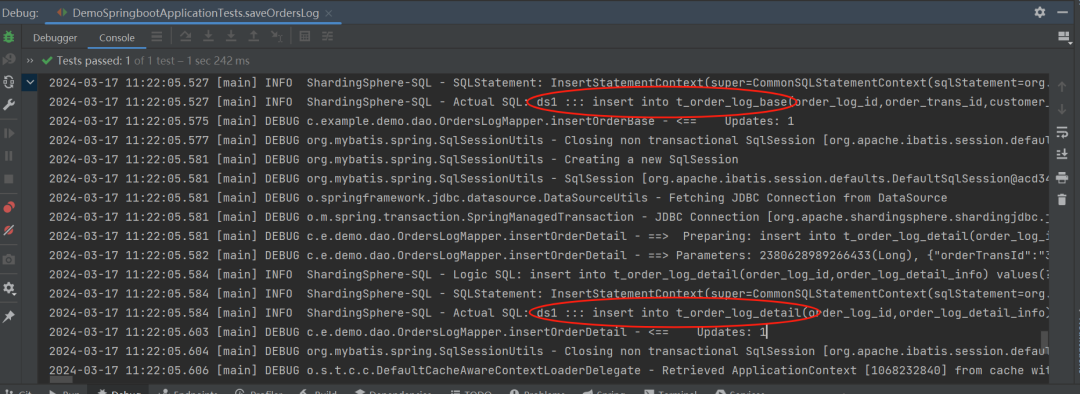Select the Console tab
Image resolution: width=1080 pixels, height=394 pixels.
click(117, 38)
